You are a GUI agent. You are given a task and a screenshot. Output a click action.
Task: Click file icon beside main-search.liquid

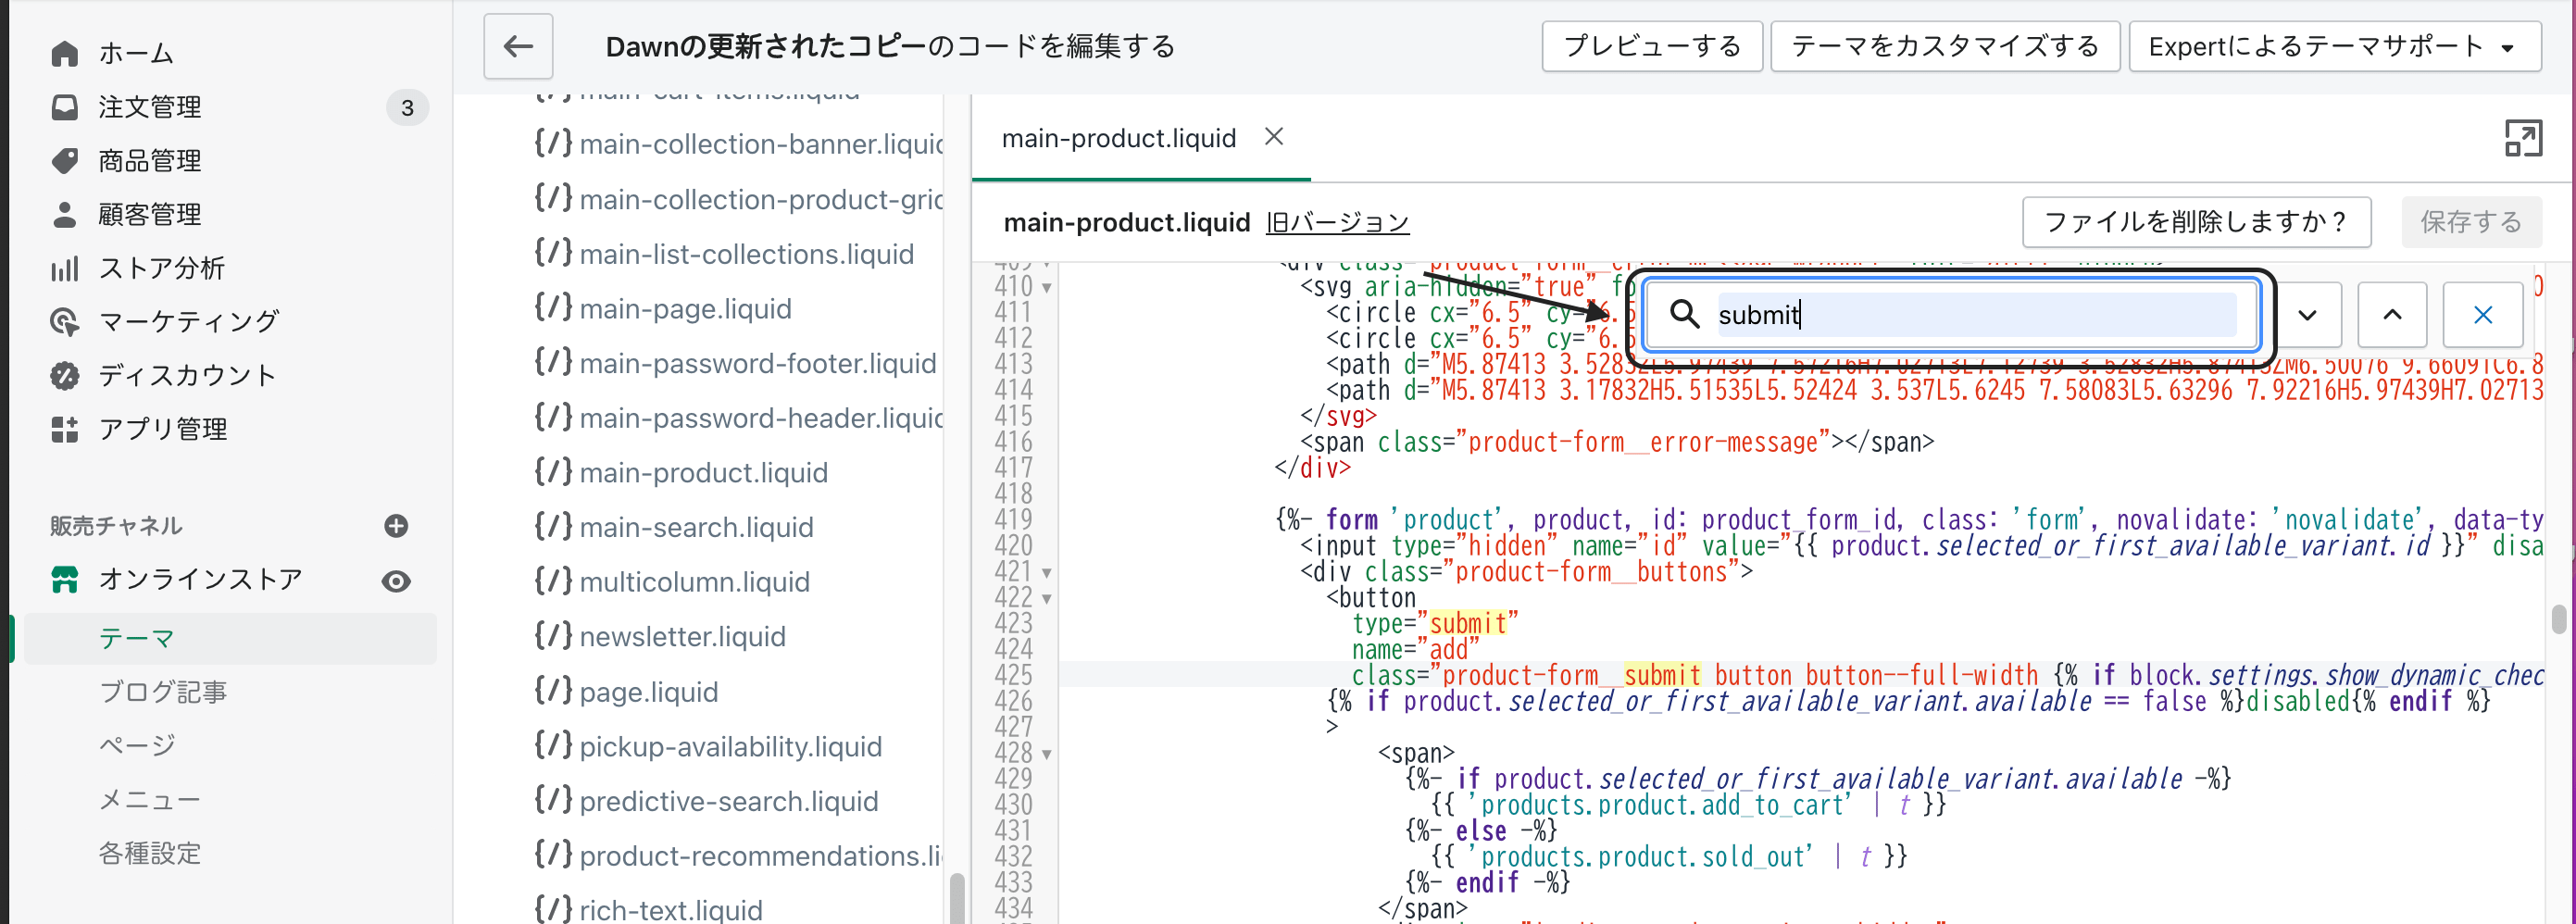[553, 525]
